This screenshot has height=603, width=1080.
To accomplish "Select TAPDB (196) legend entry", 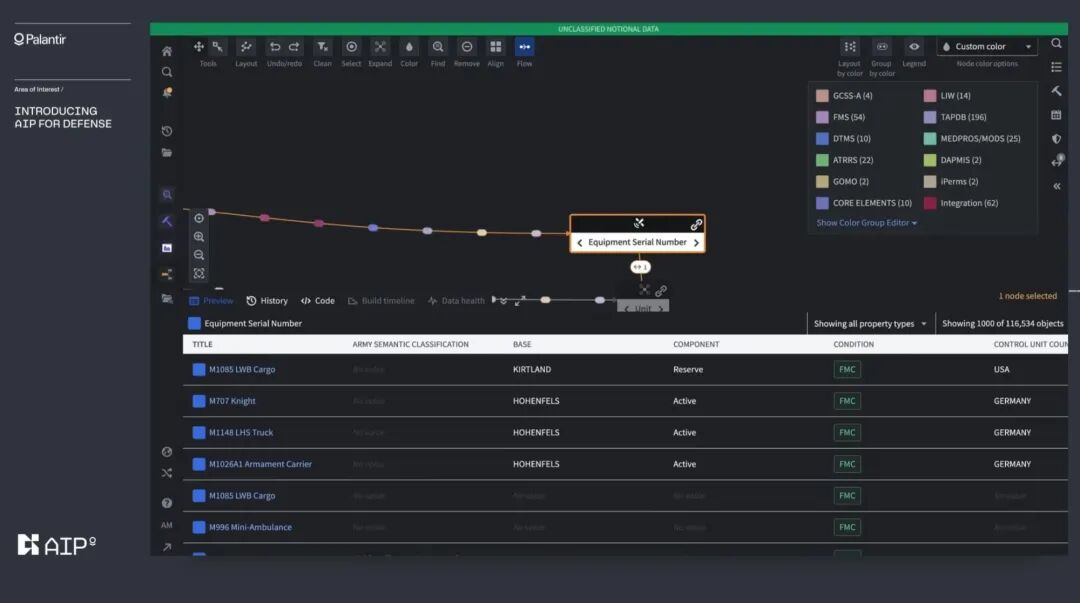I will [x=955, y=117].
